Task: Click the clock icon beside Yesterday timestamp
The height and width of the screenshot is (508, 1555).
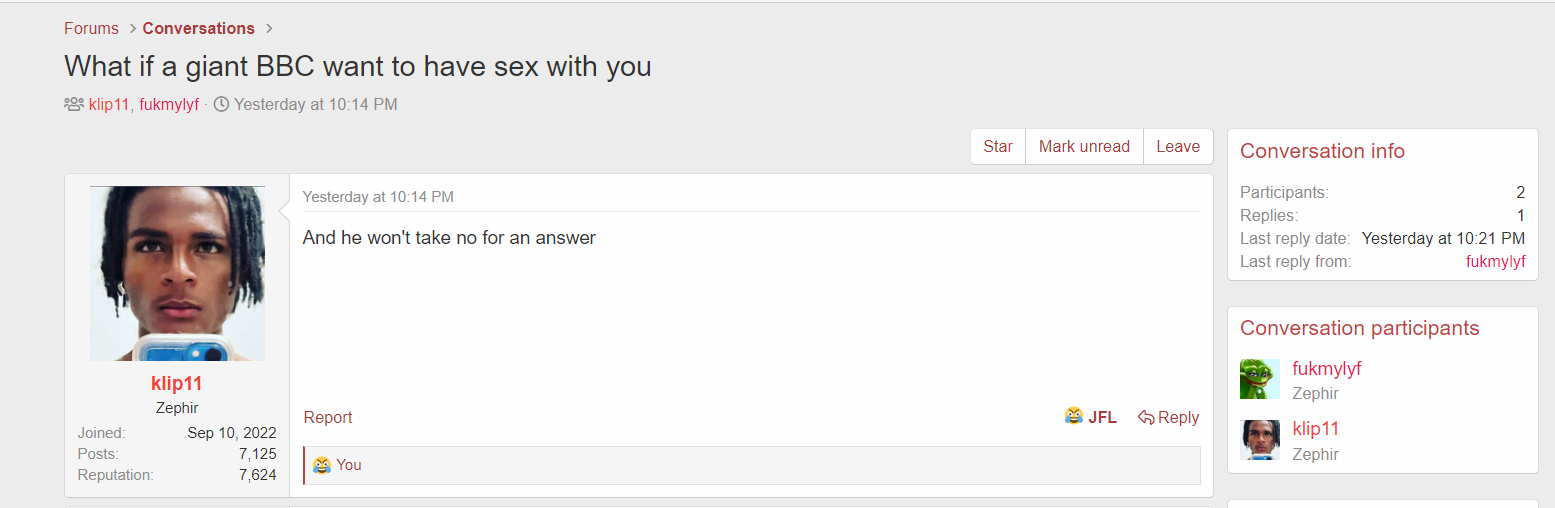Action: pos(221,104)
